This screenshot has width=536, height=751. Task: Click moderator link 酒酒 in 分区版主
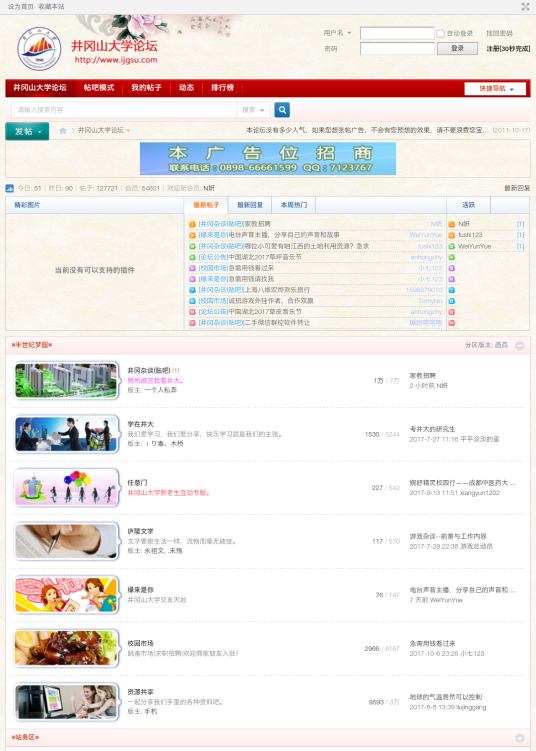click(x=501, y=345)
